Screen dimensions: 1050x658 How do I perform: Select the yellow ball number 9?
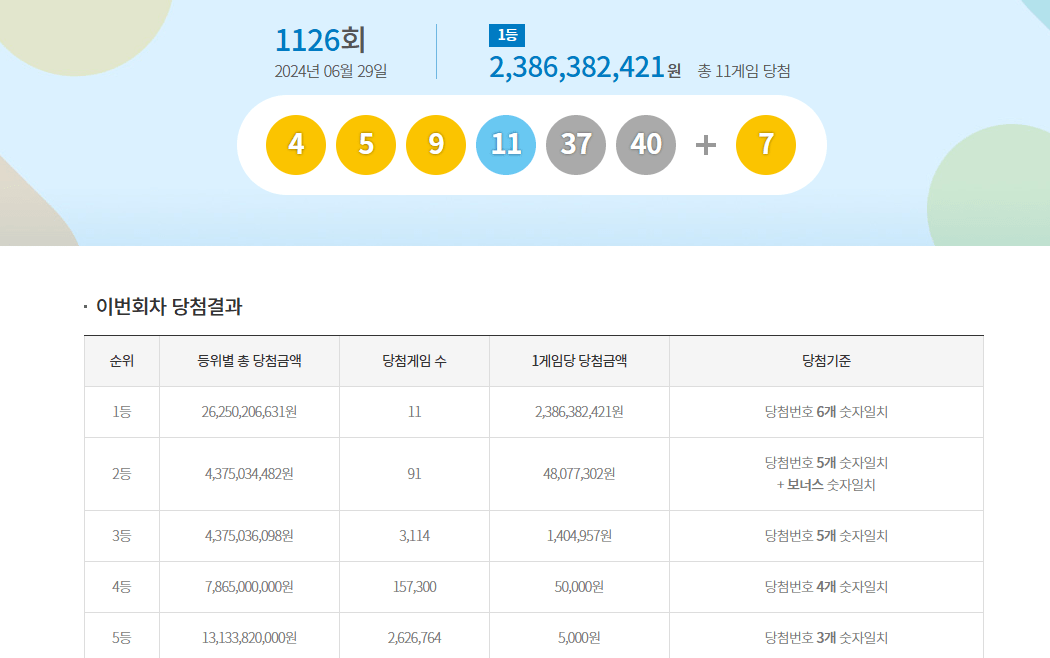point(436,144)
